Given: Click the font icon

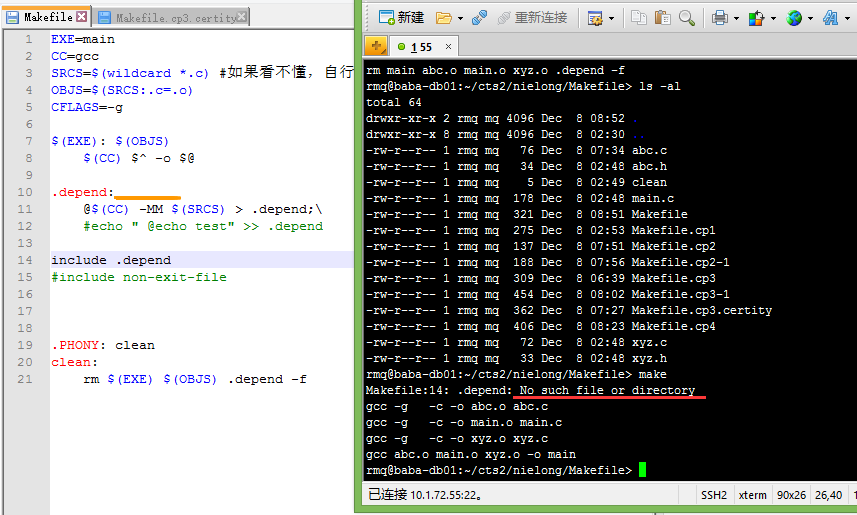Looking at the screenshot, I should 830,18.
